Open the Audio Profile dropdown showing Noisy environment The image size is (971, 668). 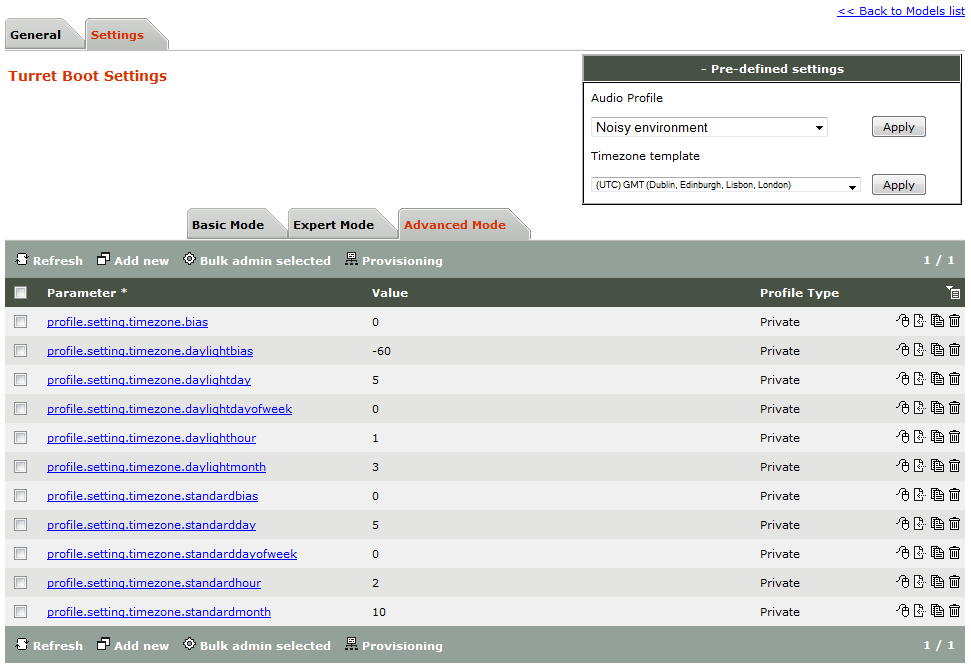[x=709, y=127]
